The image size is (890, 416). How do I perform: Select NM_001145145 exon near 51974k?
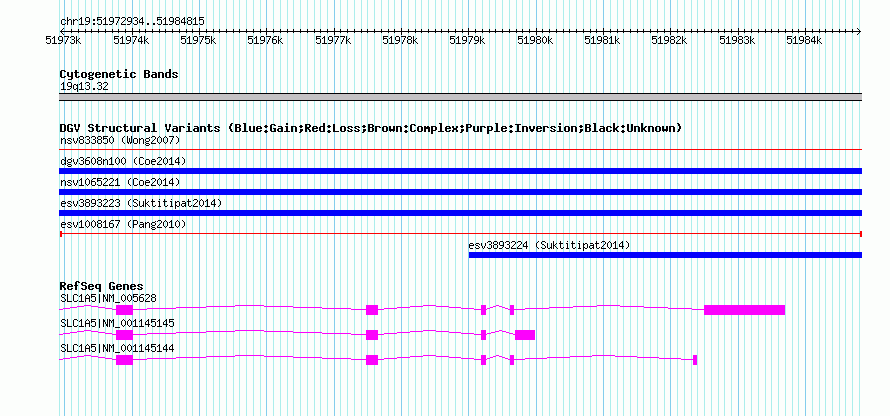click(x=124, y=335)
